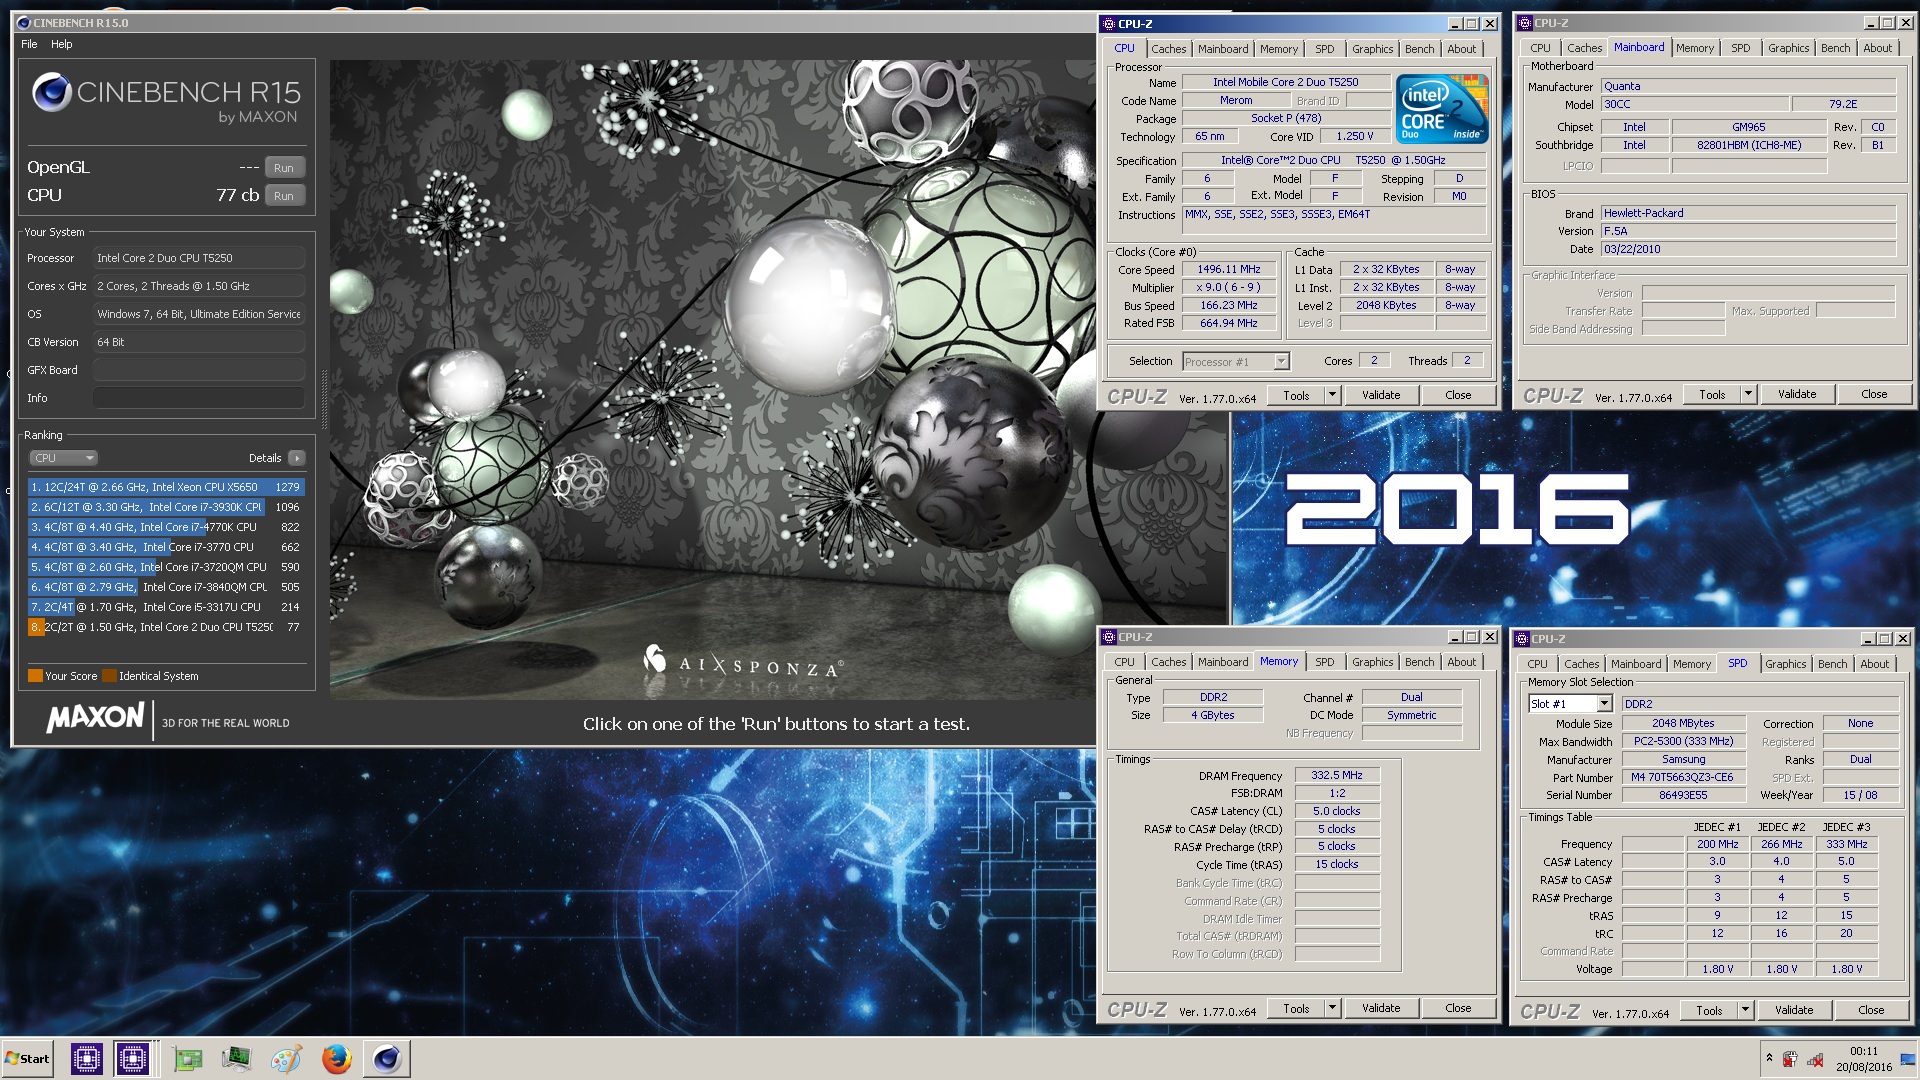
Task: Launch Firefox from the taskbar
Action: 336,1058
